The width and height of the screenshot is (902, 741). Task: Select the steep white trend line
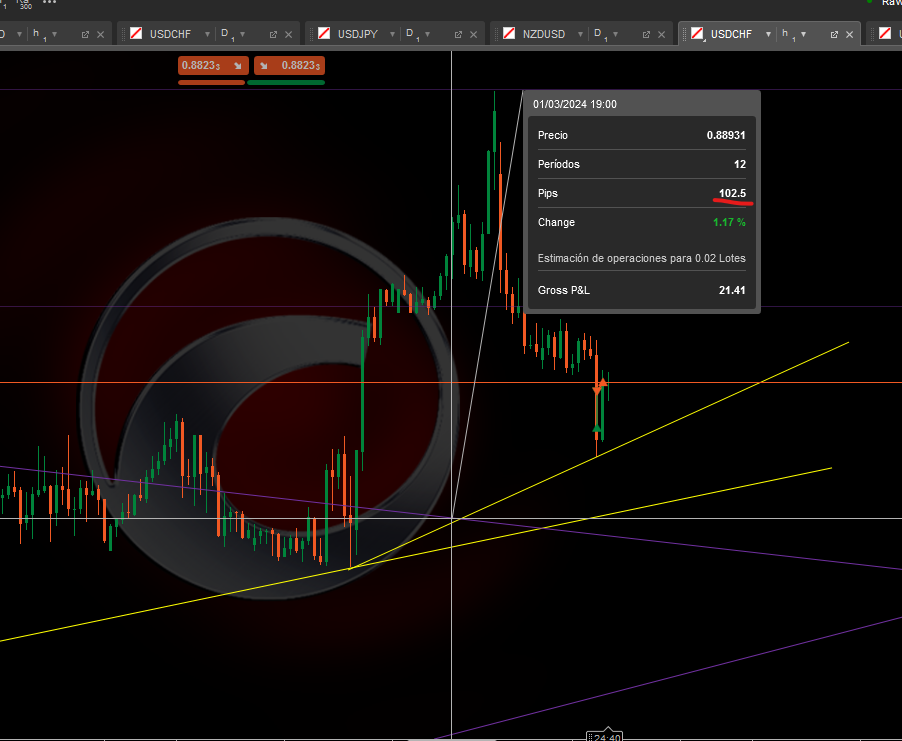[488, 305]
